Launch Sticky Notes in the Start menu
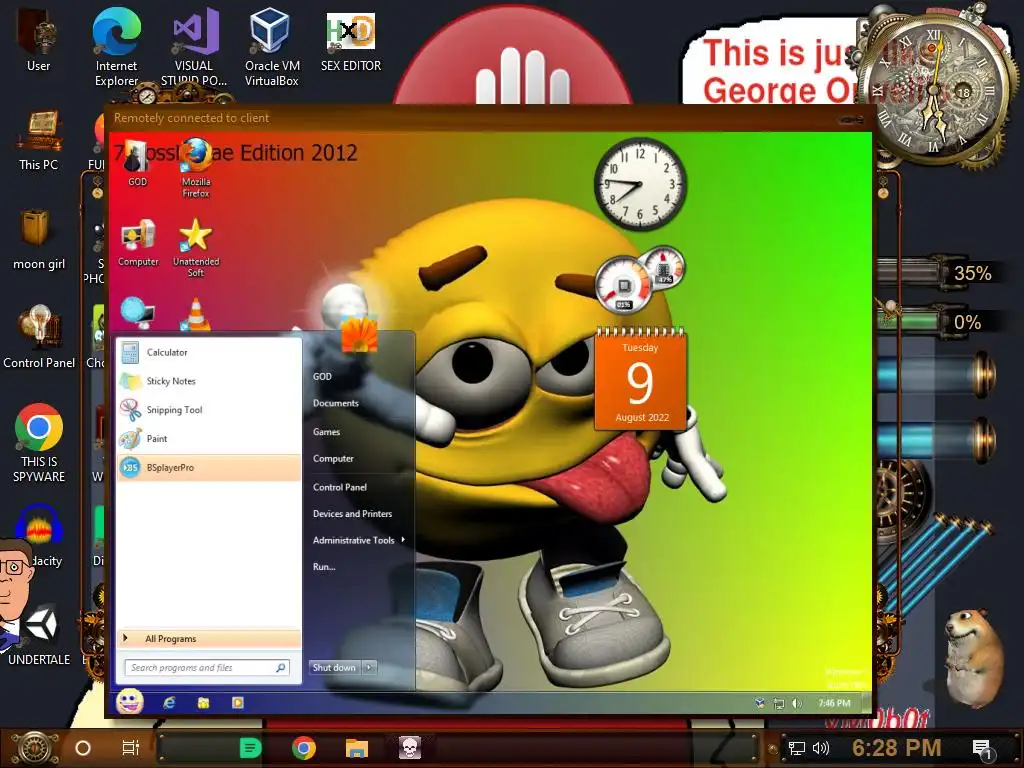The width and height of the screenshot is (1024, 768). click(x=208, y=381)
